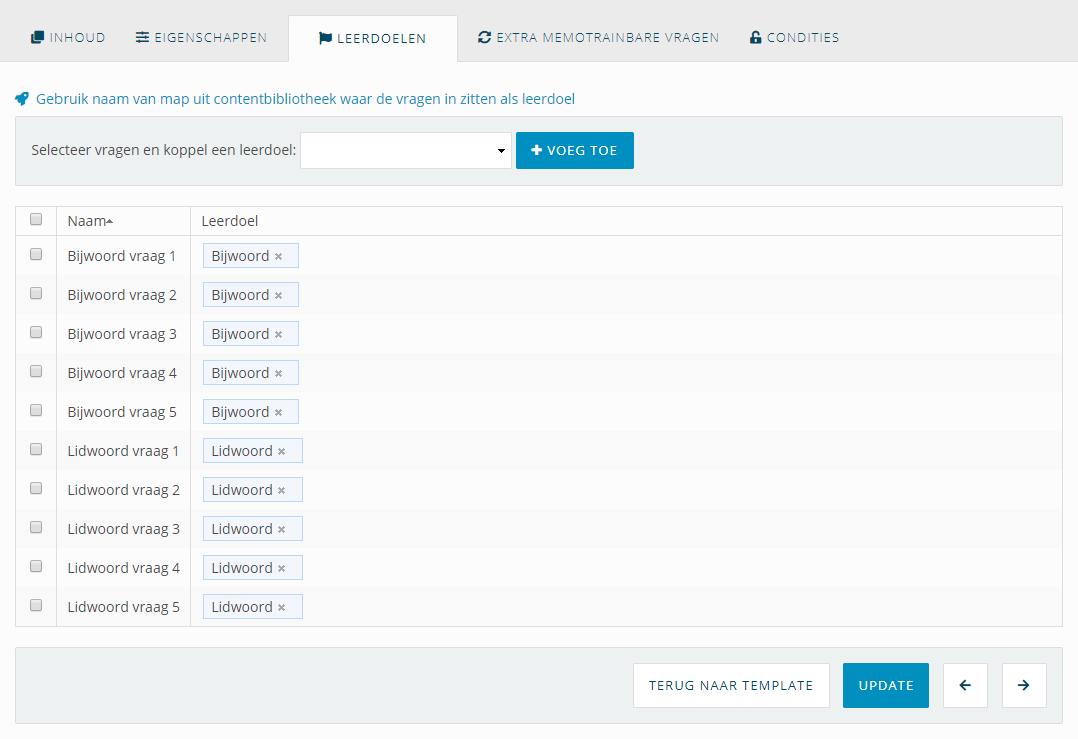Check the box for Lidwoord vraag 5
Image resolution: width=1078 pixels, height=739 pixels.
click(x=36, y=606)
